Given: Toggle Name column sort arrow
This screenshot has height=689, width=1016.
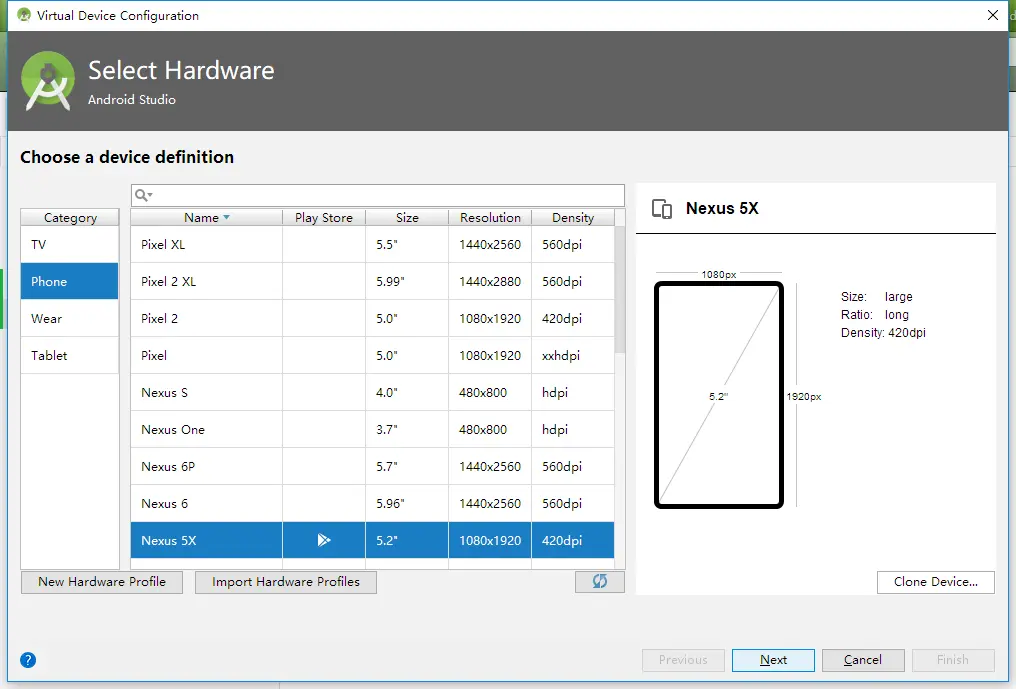Looking at the screenshot, I should 226,217.
